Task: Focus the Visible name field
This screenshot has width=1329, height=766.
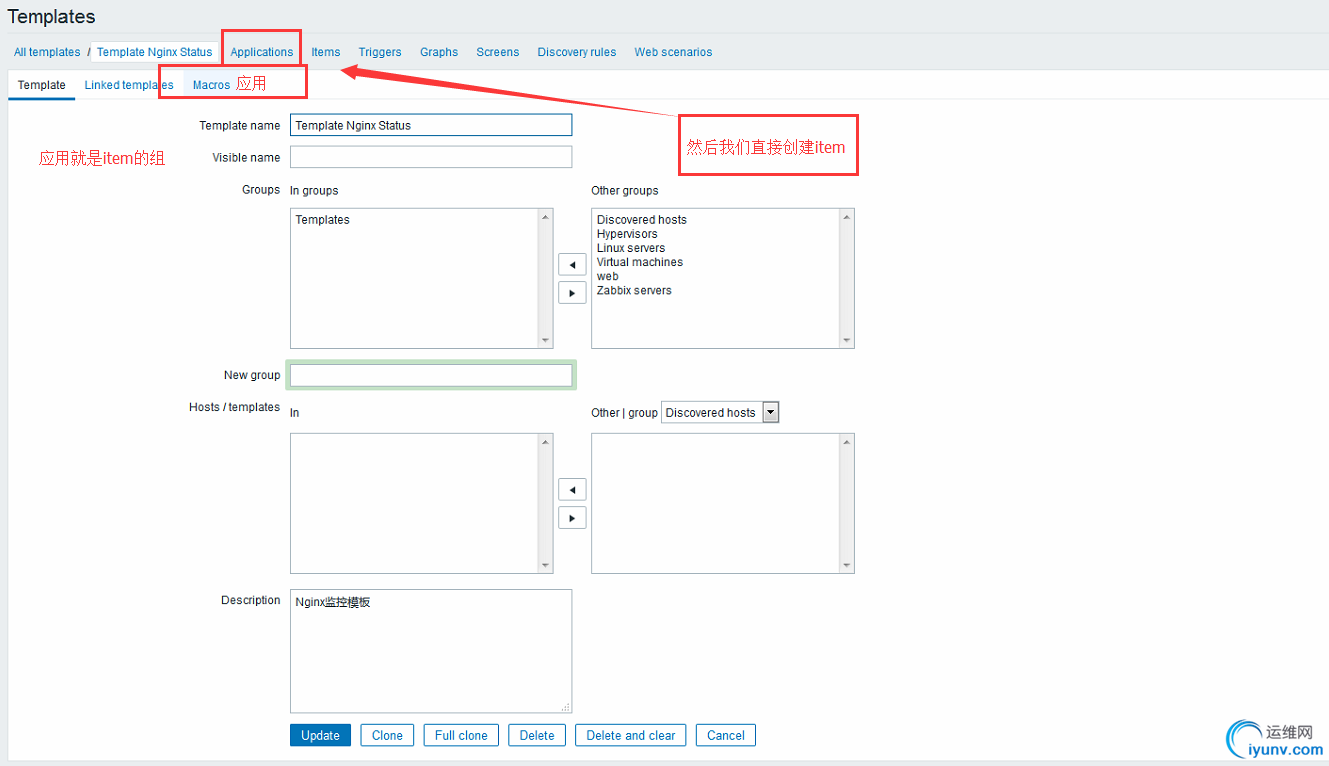Action: [x=431, y=157]
